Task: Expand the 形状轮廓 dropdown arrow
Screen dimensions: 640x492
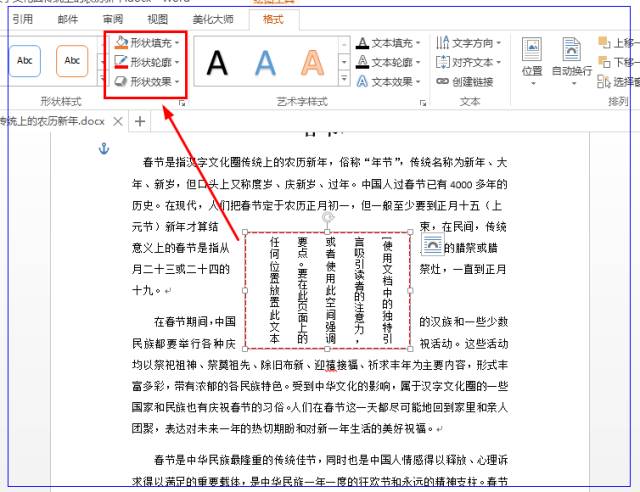Action: coord(177,62)
